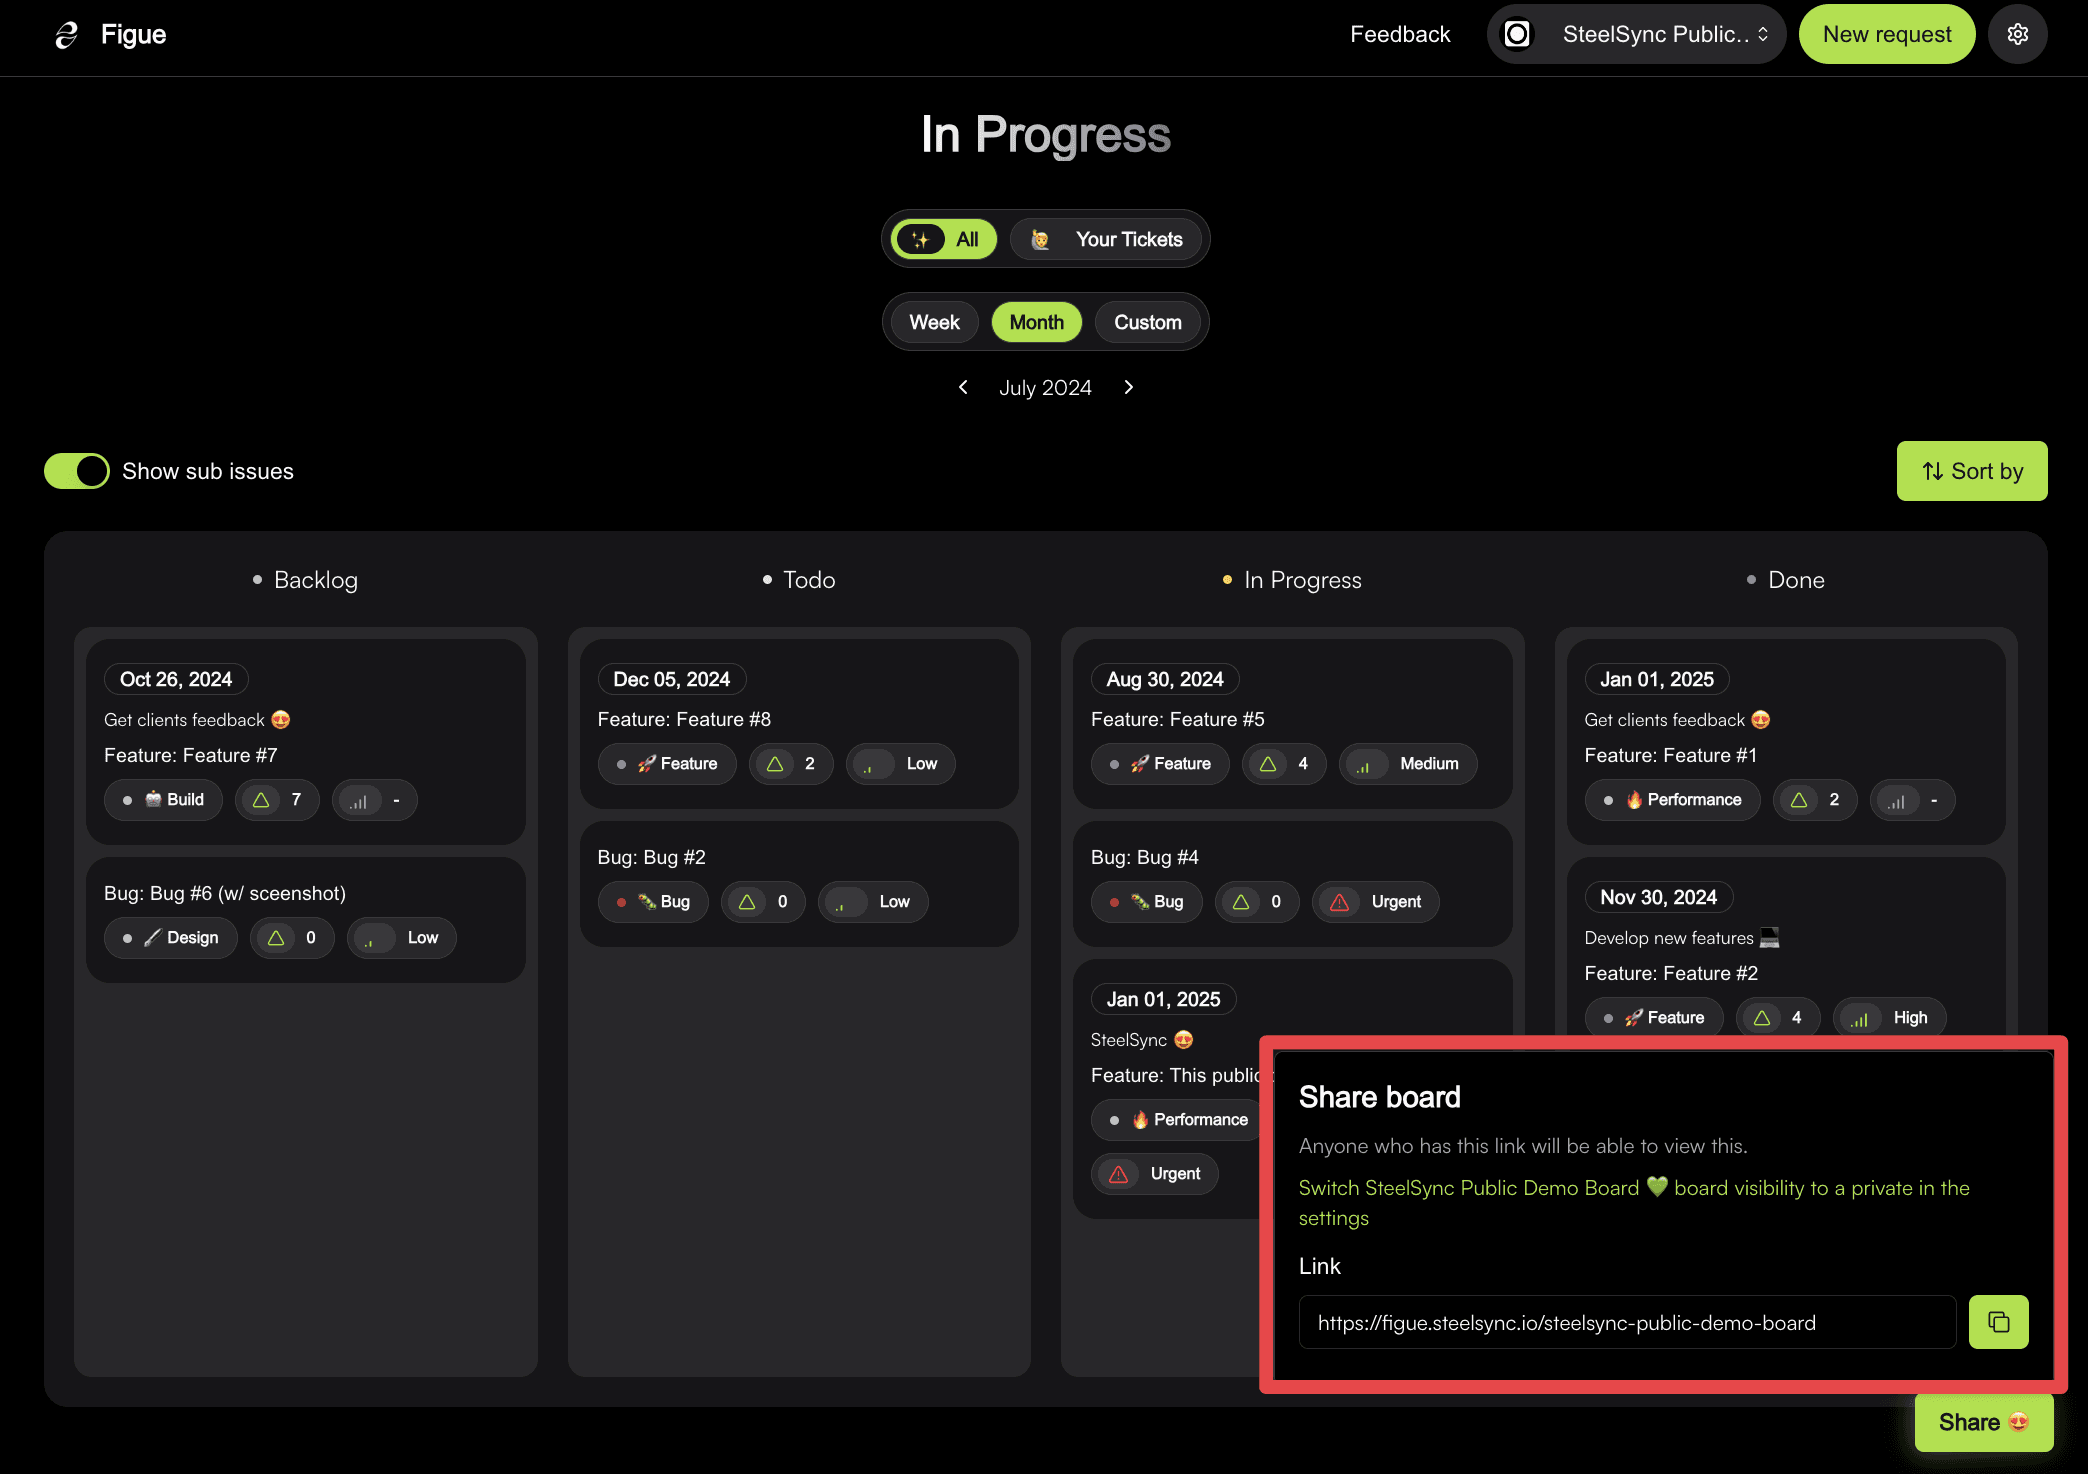Screen dimensions: 2088x1474
Task: Click the Urgent priority icon on Bug #4
Action: (x=1339, y=902)
